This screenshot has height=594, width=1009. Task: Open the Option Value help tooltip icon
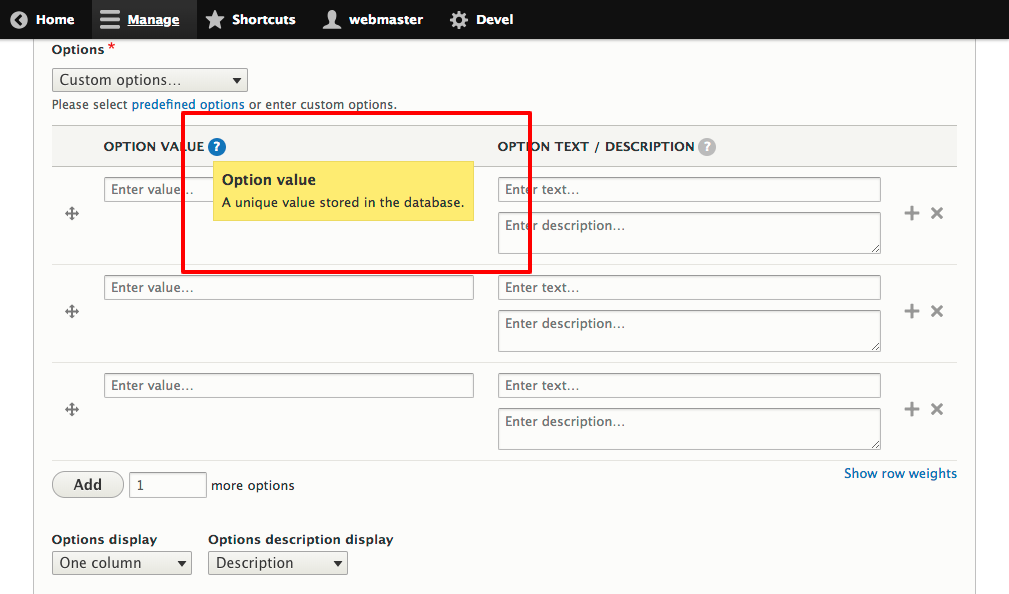217,146
